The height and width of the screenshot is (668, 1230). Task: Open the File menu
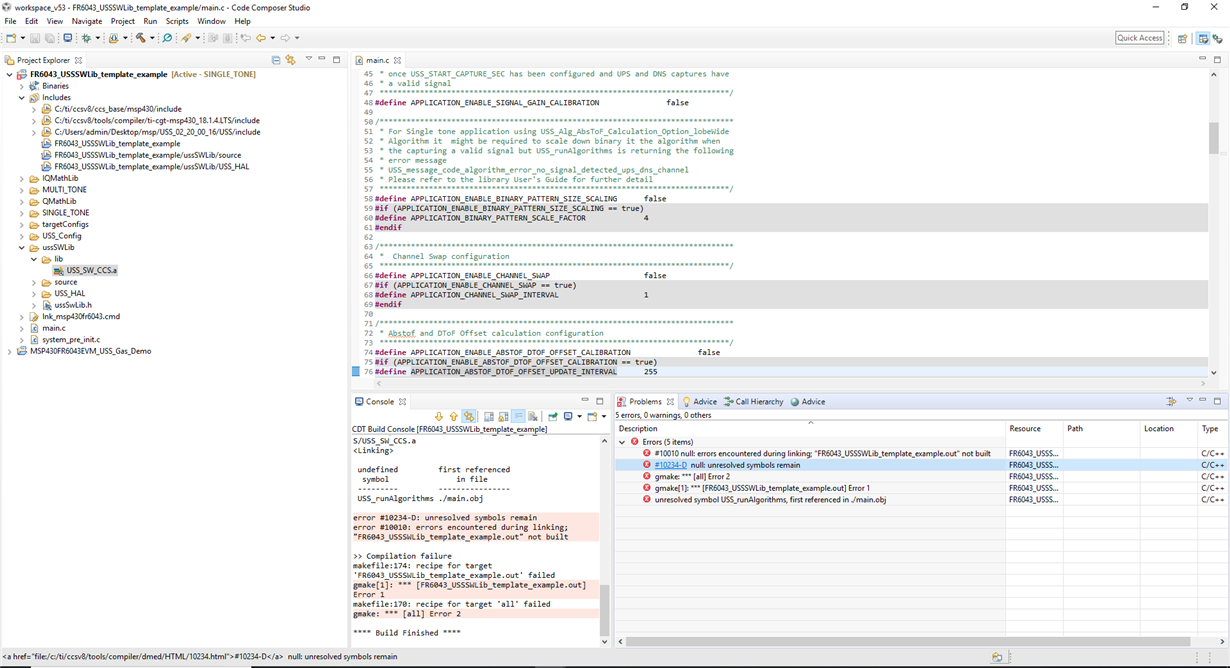(10, 21)
